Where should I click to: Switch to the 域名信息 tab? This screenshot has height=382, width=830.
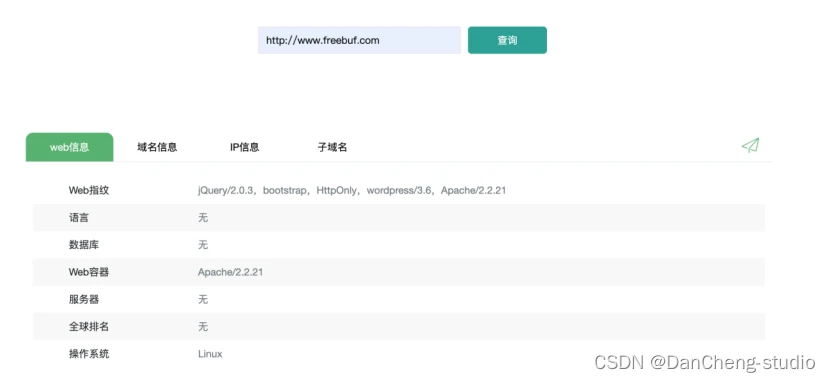157,147
